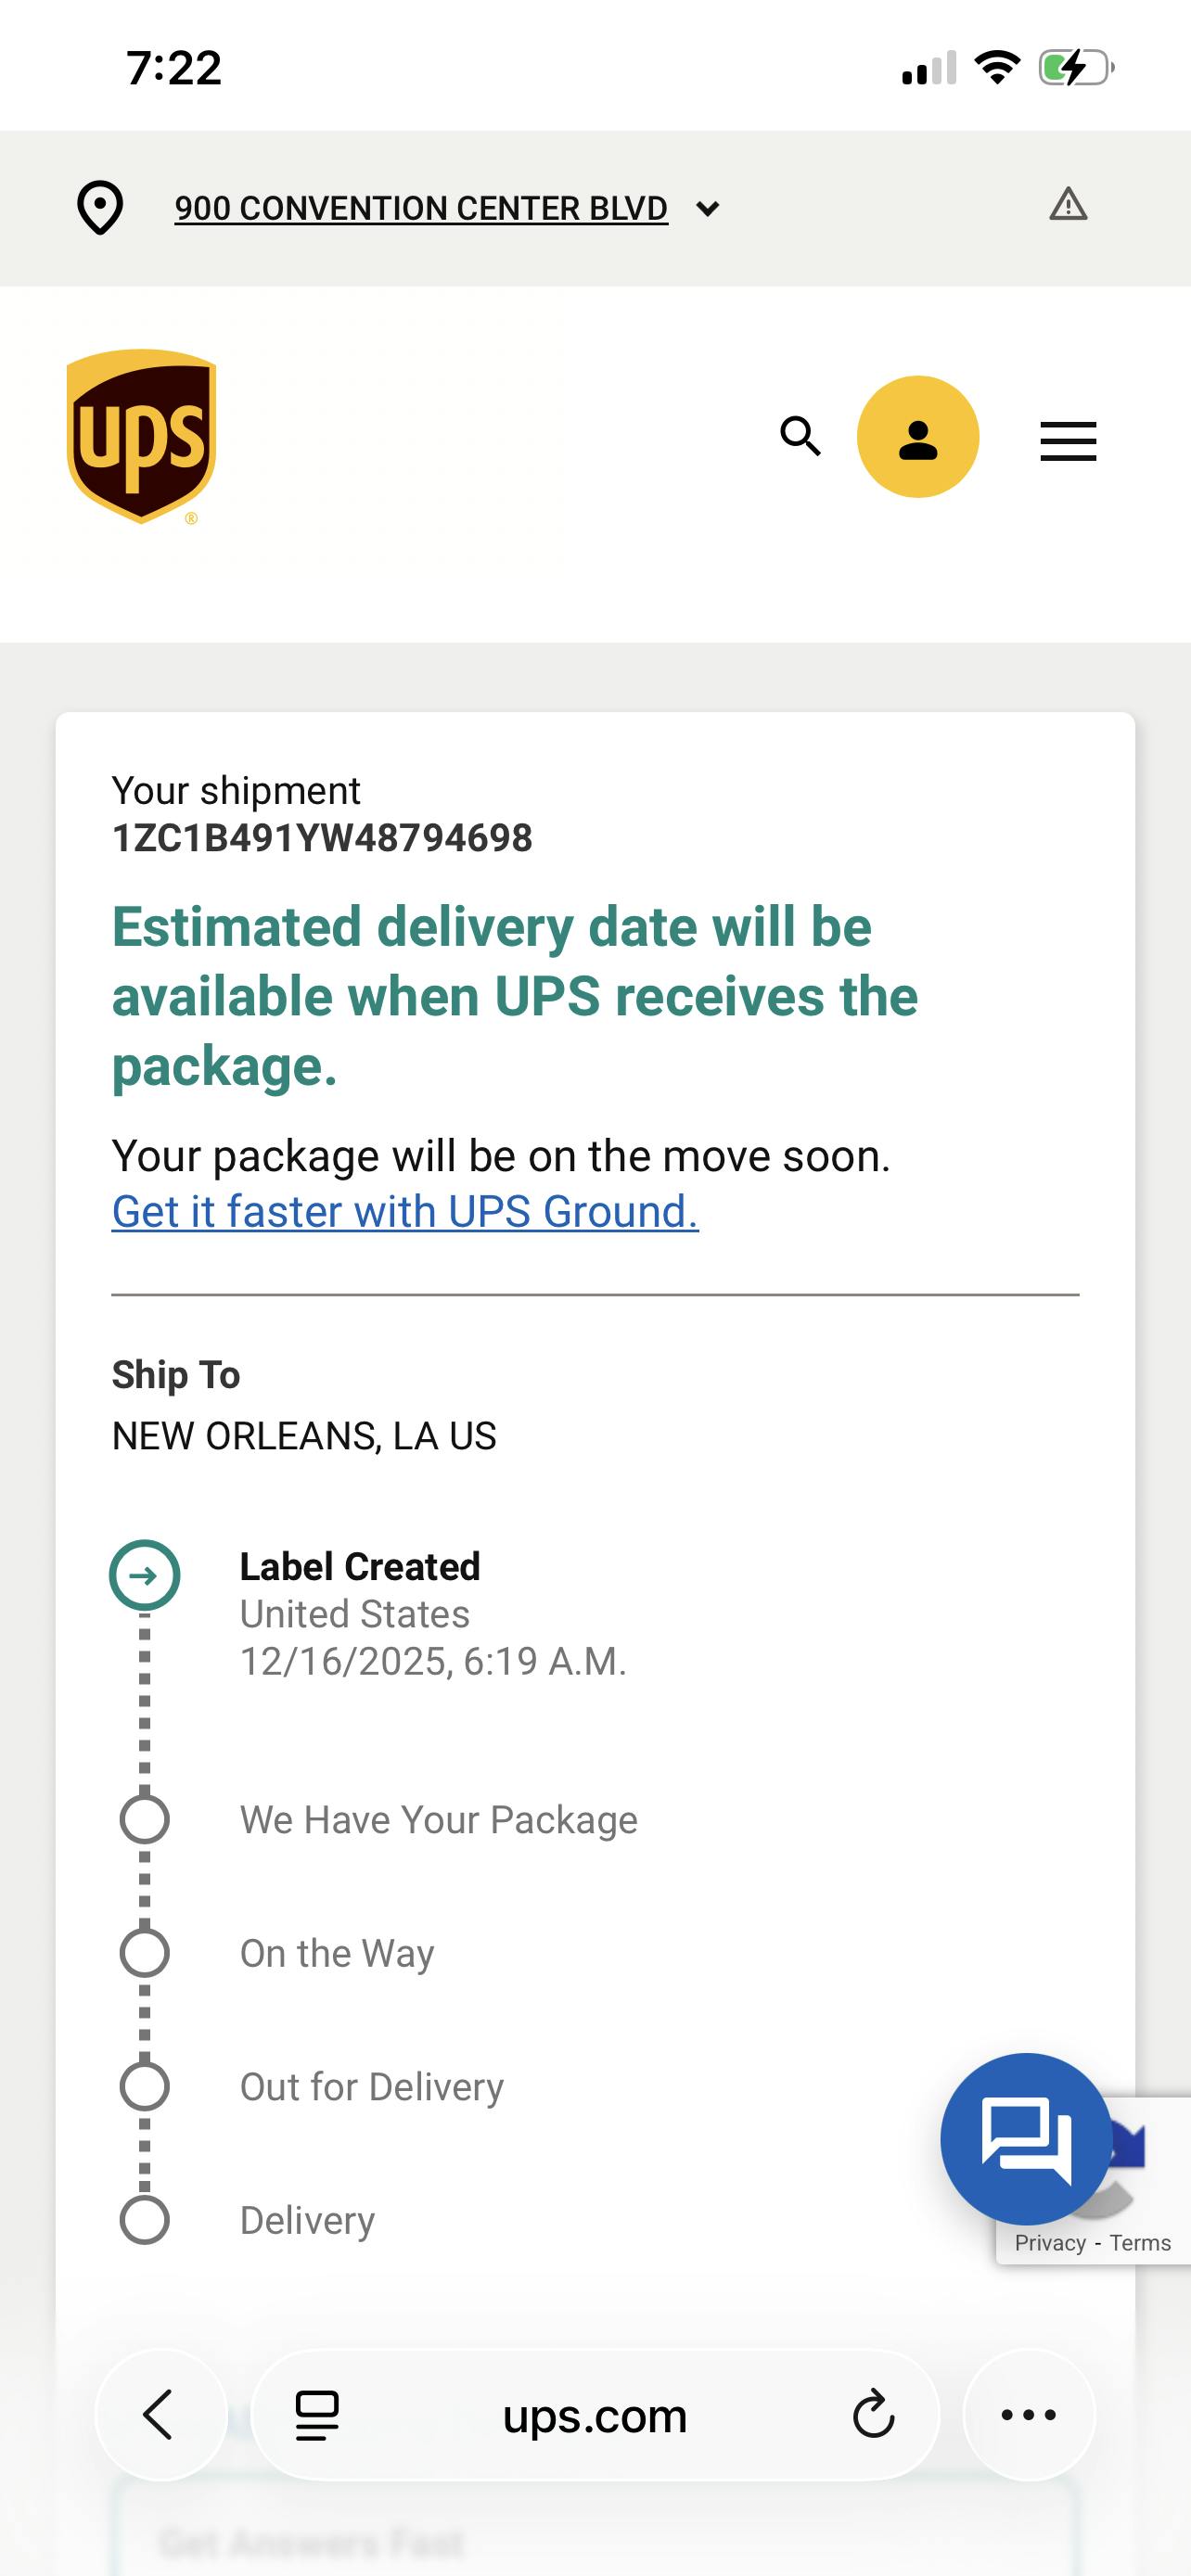Tap the Label Created status circle
Screen dimensions: 1191x2576
tap(145, 1575)
